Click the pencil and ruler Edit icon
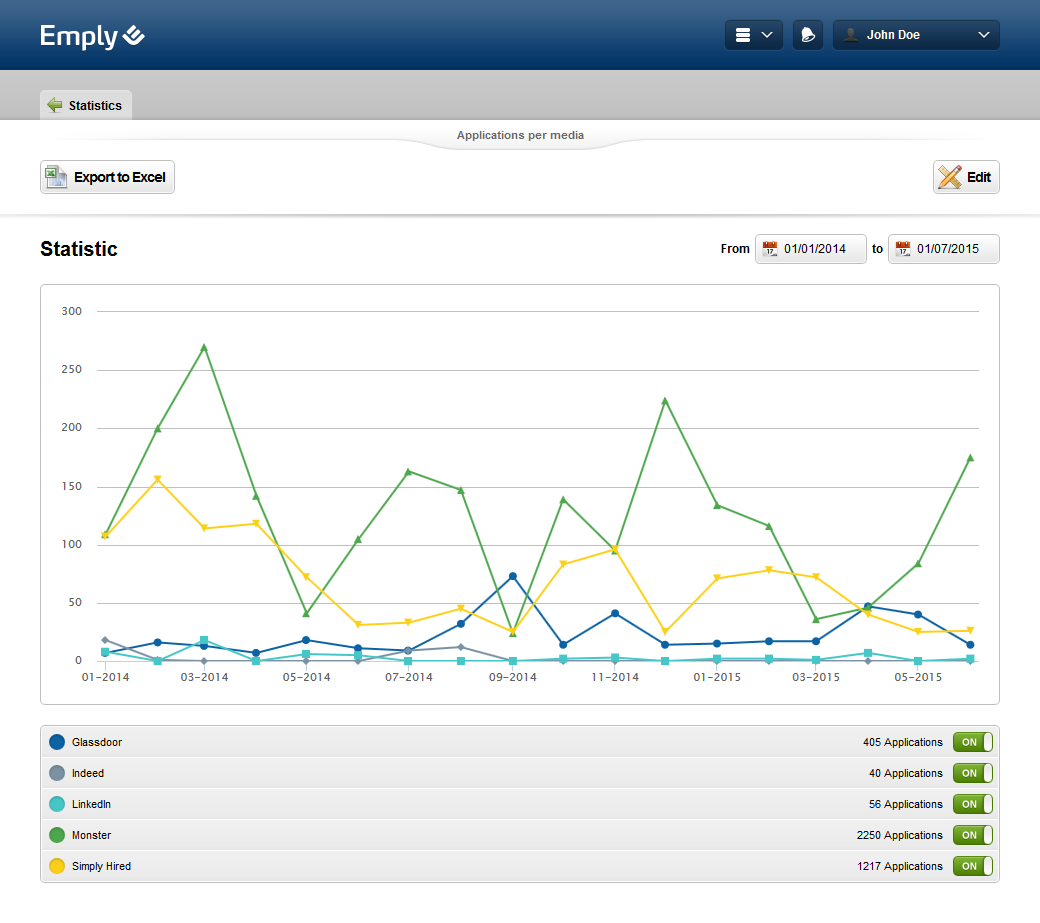Screen dimensions: 1040x923 click(x=948, y=177)
